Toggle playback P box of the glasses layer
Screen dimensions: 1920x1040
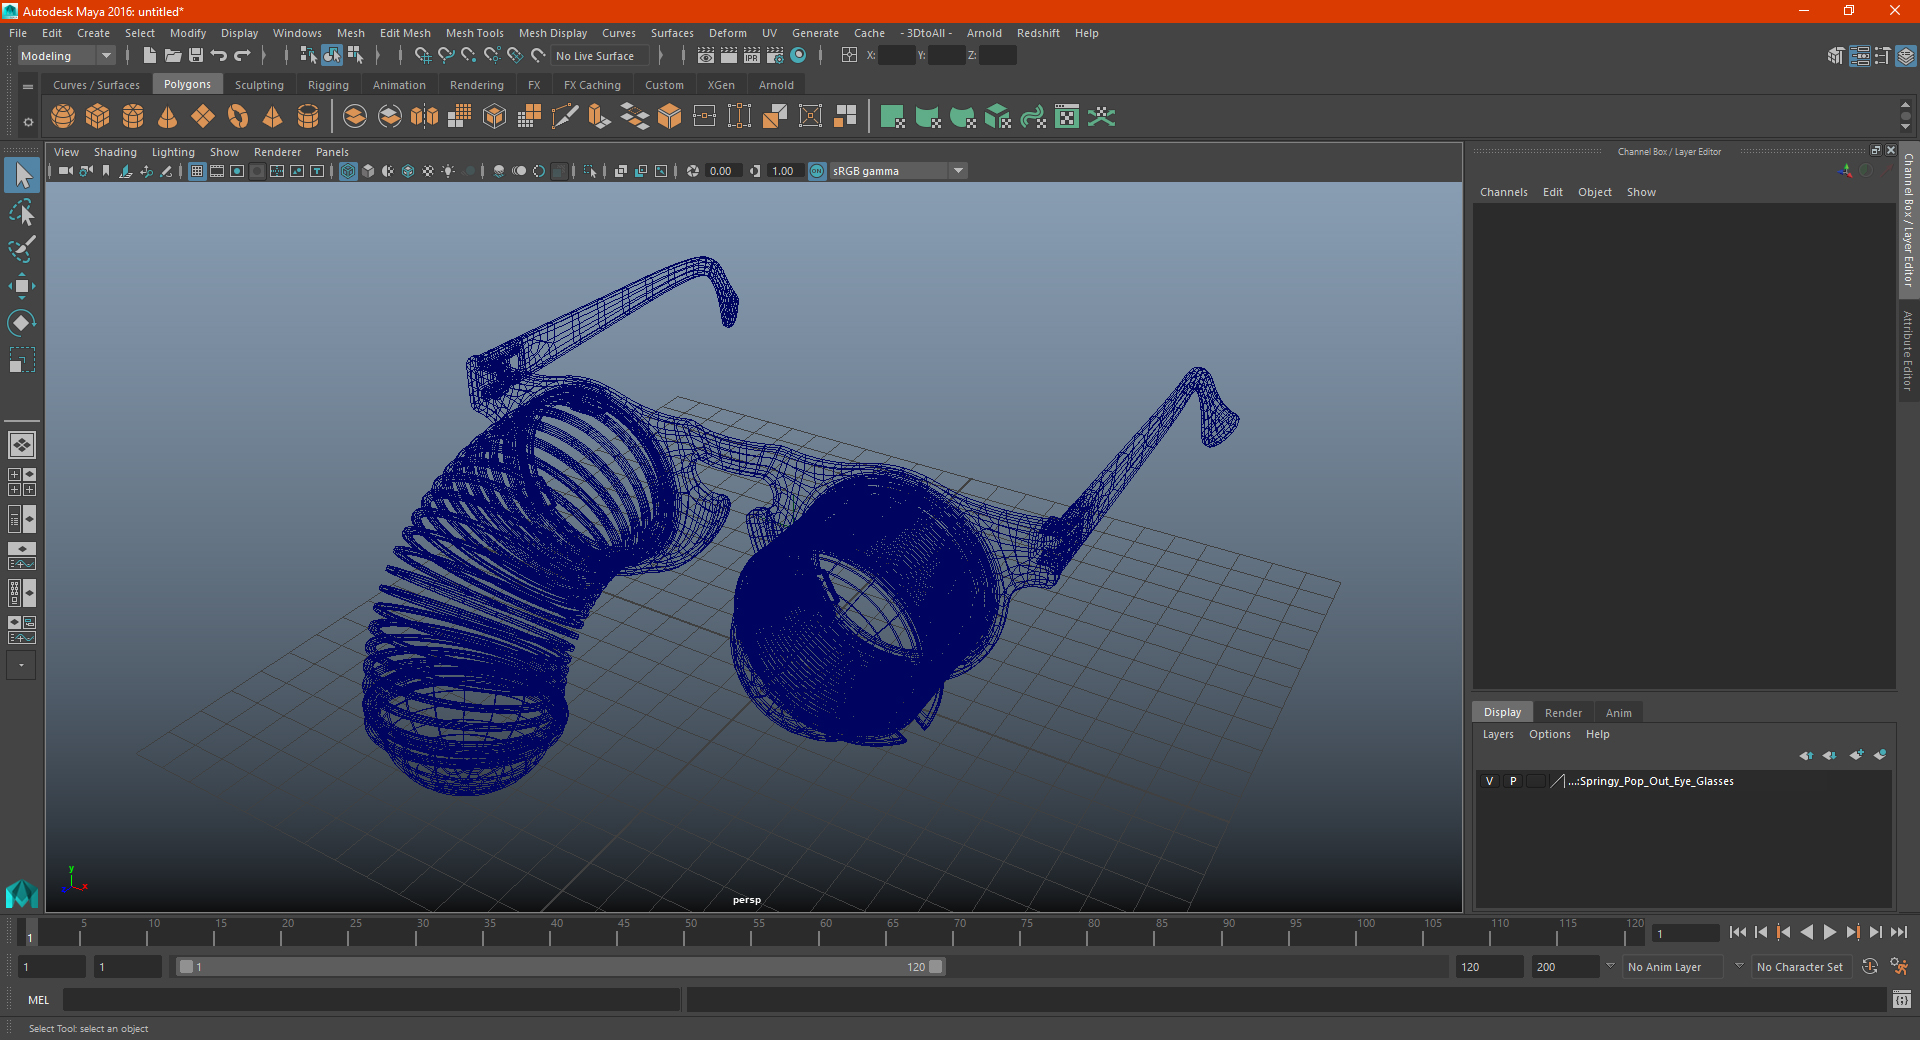tap(1513, 781)
